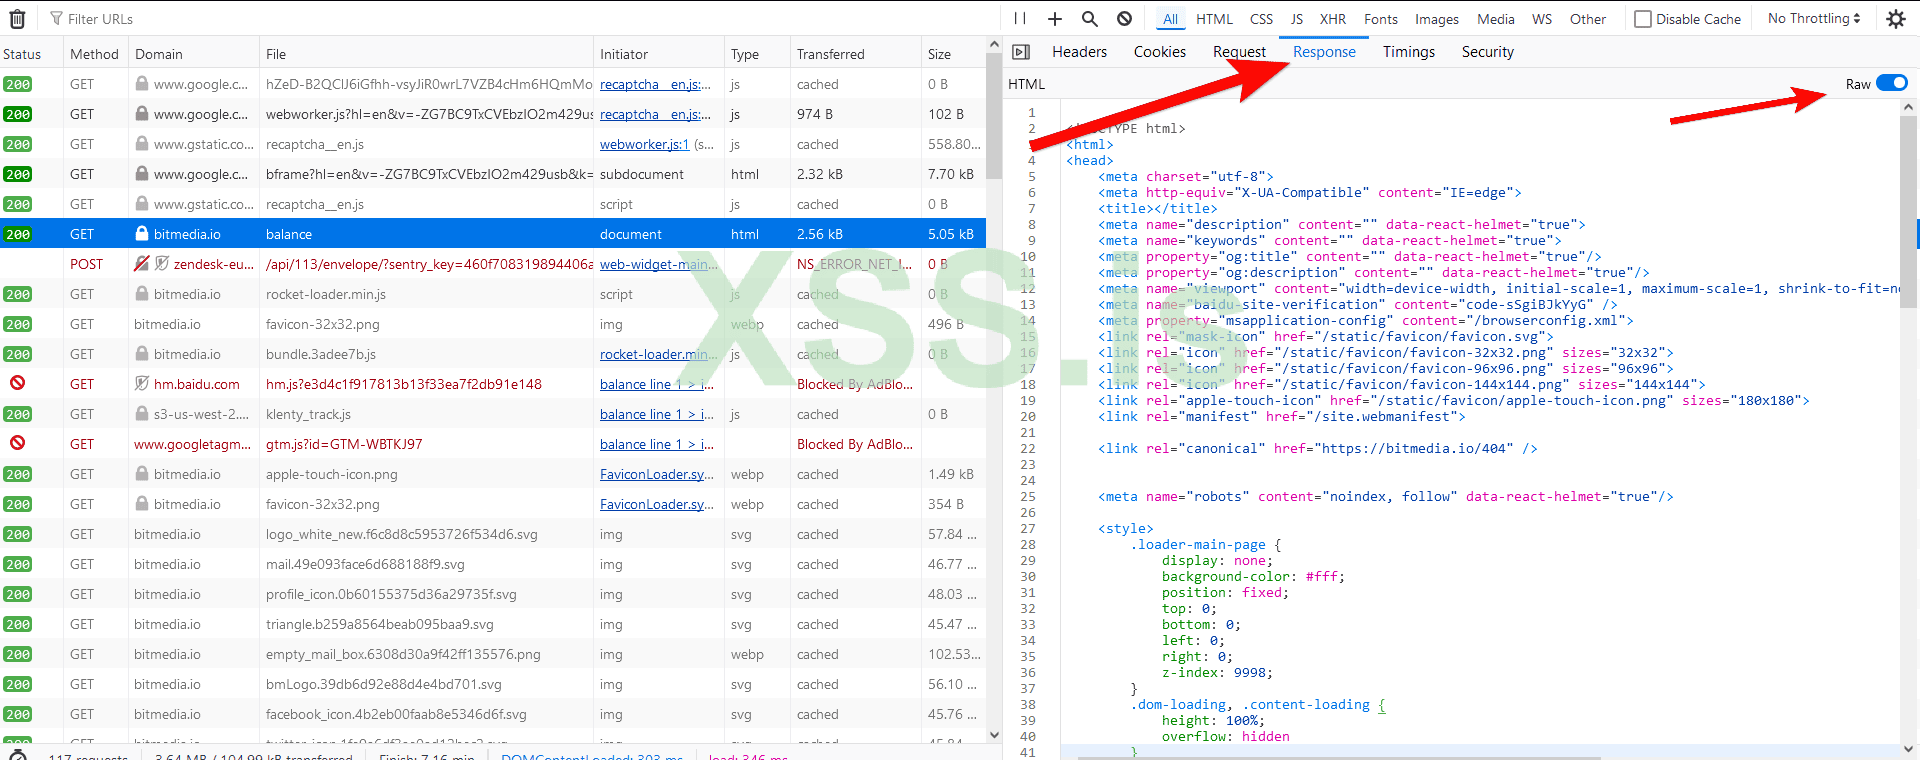Switch to the Timings tab
This screenshot has width=1920, height=760.
pos(1408,52)
